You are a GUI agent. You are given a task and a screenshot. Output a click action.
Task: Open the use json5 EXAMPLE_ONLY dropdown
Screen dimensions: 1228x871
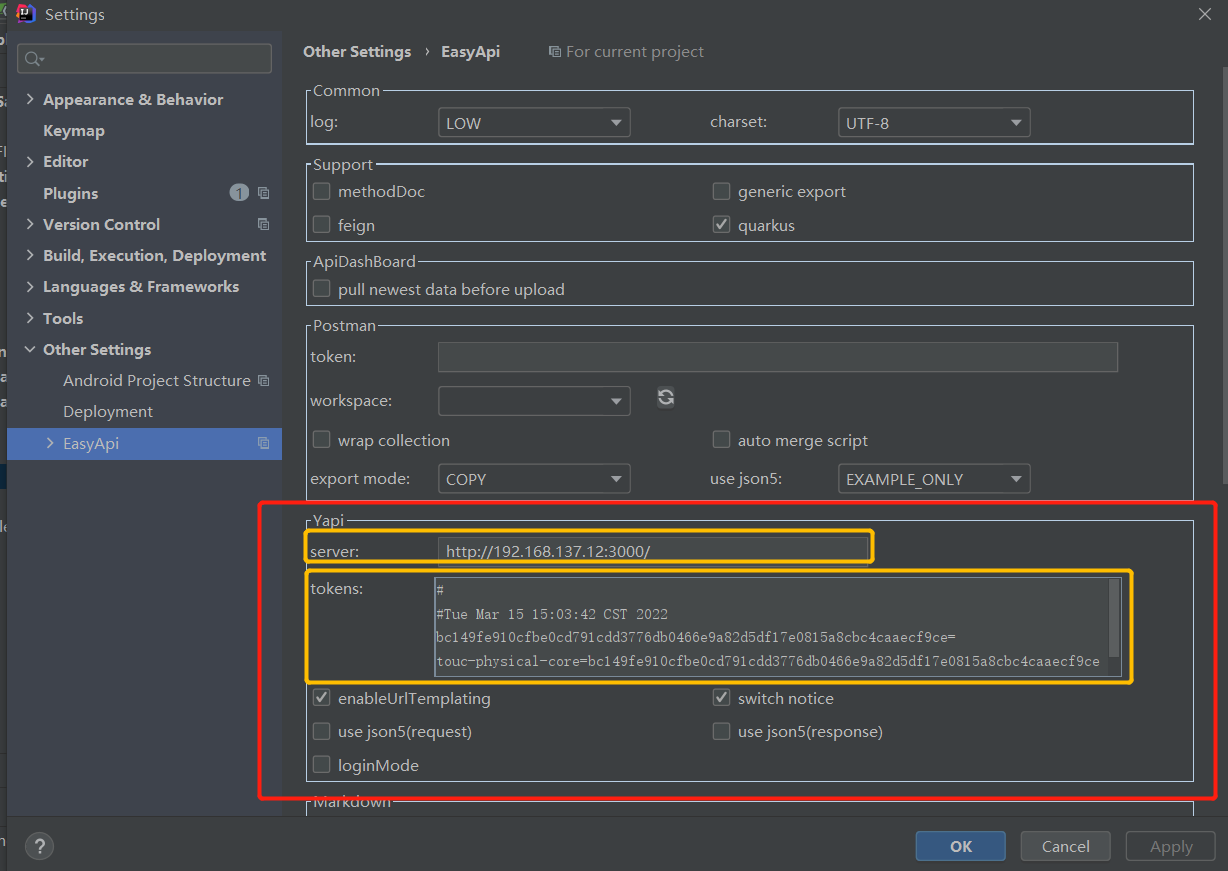point(934,479)
